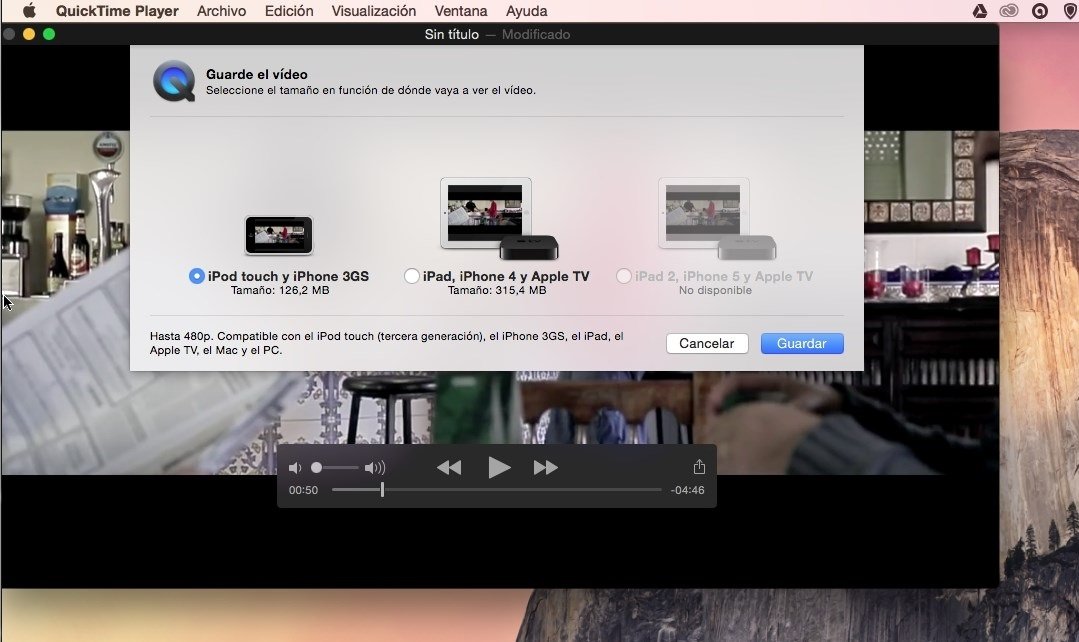Click the Sin título window title
Screen dimensions: 1079x642
point(451,34)
